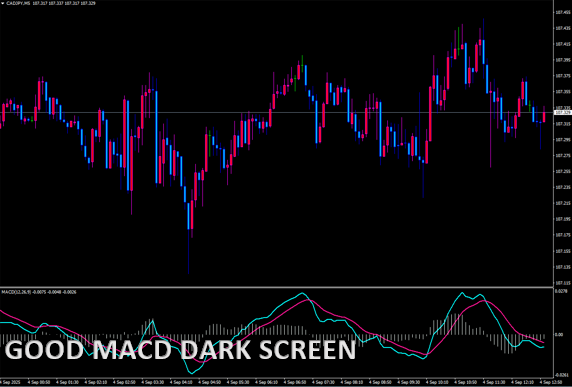Click the 4 Sep 02:10 time label
This screenshot has height=387, width=572.
(95, 382)
